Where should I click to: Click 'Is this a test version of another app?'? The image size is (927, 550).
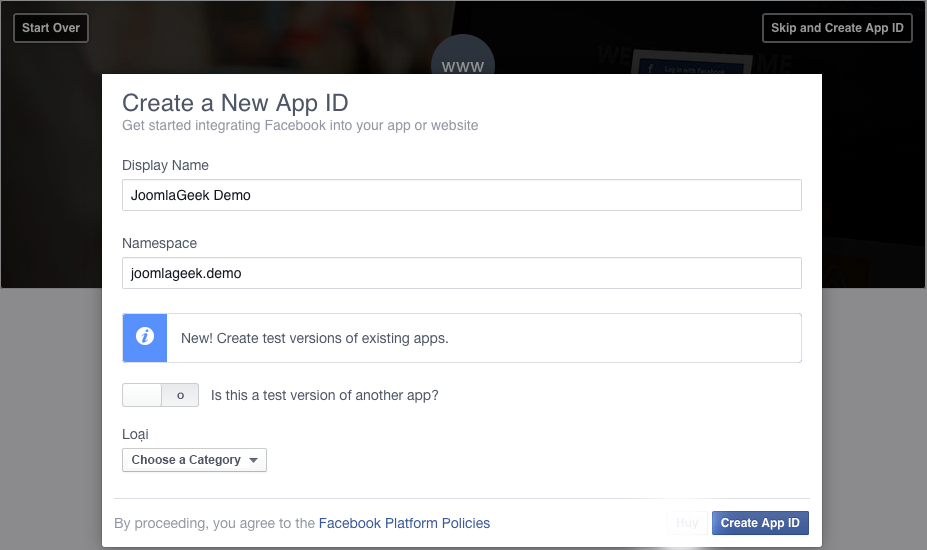click(325, 395)
